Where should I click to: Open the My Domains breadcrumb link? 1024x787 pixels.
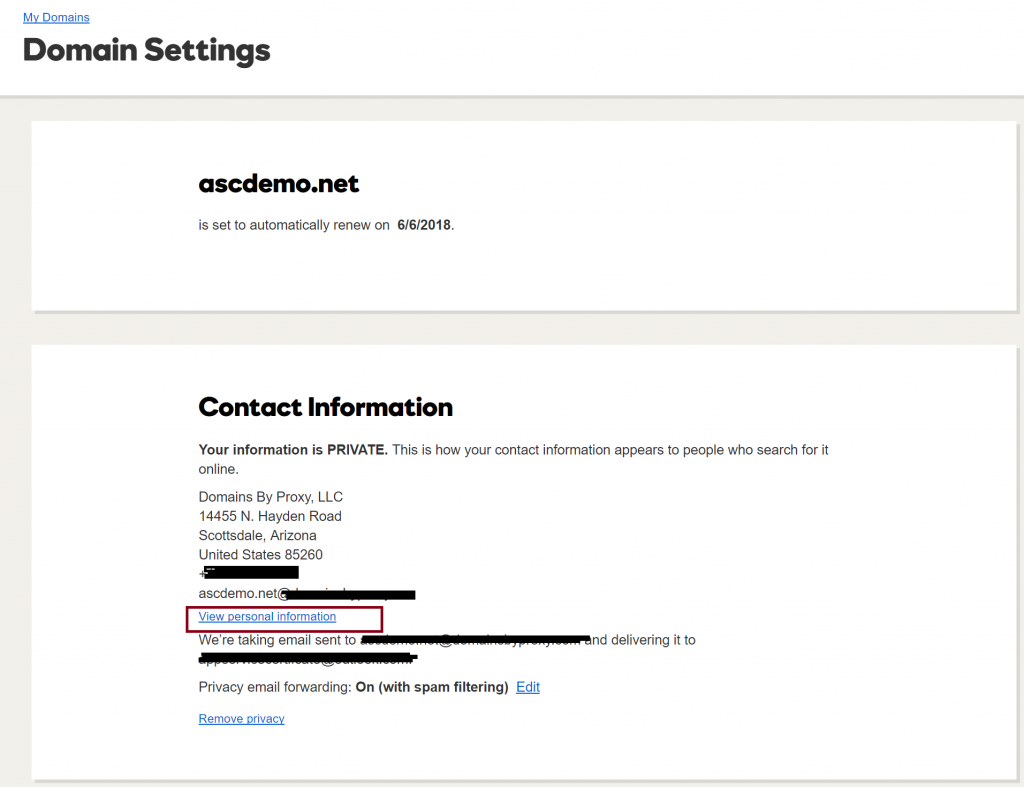tap(56, 18)
